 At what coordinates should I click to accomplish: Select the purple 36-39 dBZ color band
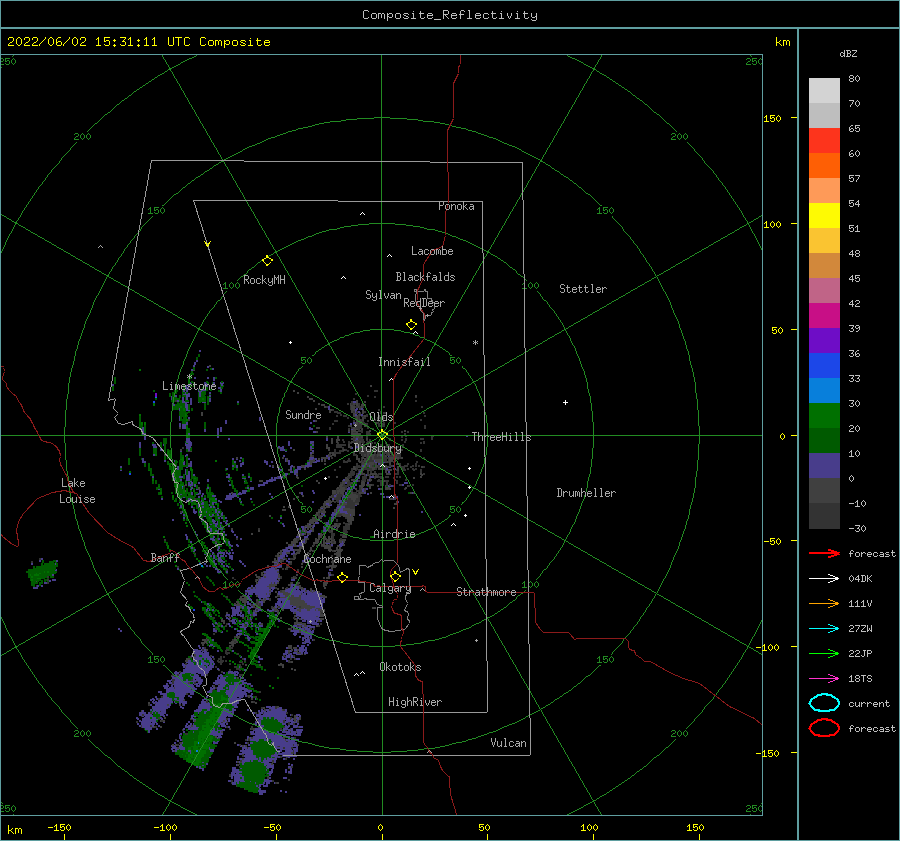(x=824, y=340)
